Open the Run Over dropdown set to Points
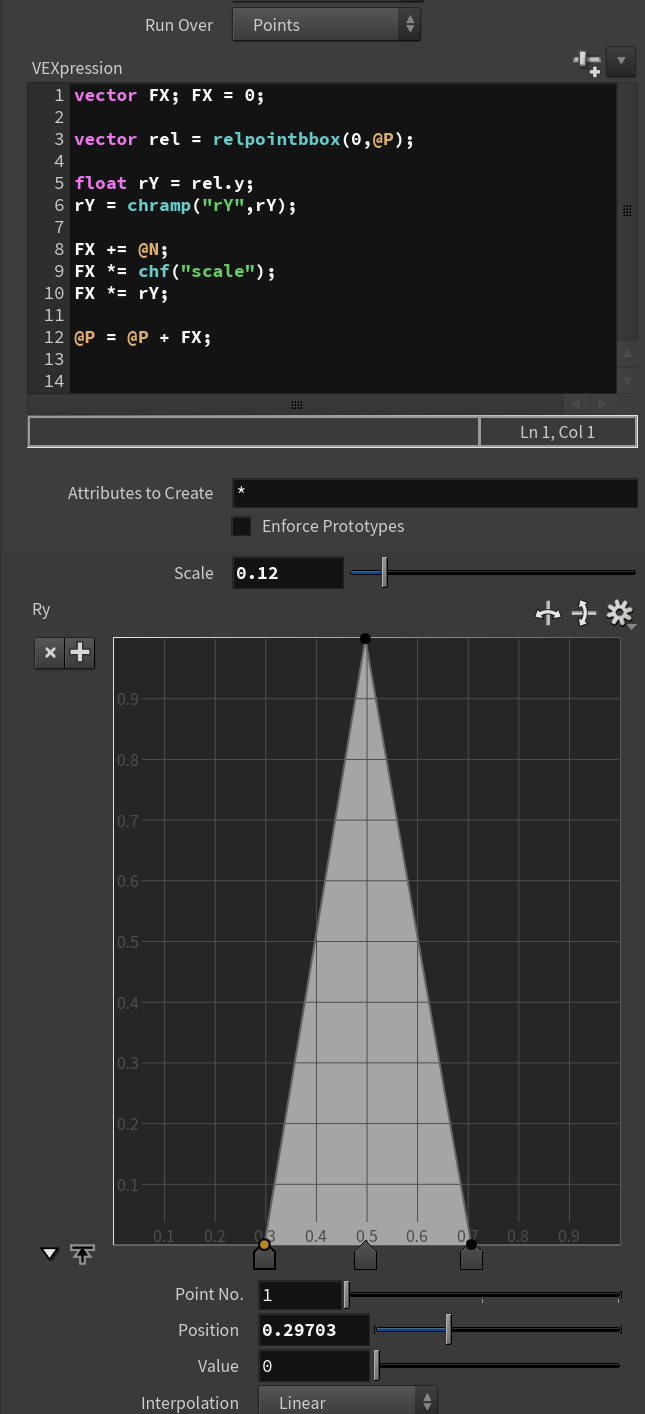 (x=326, y=25)
